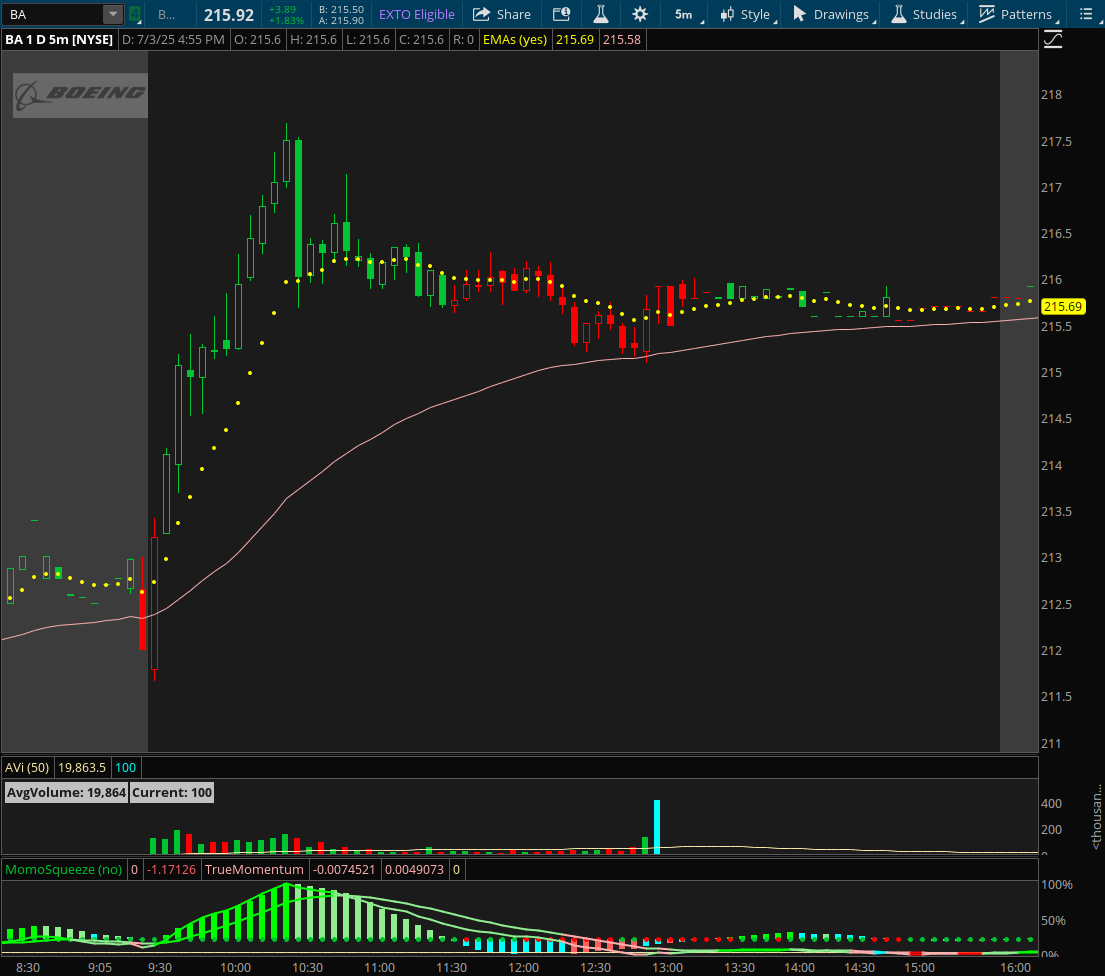
Task: Click the 'AVi (50)' volume study label
Action: click(27, 767)
